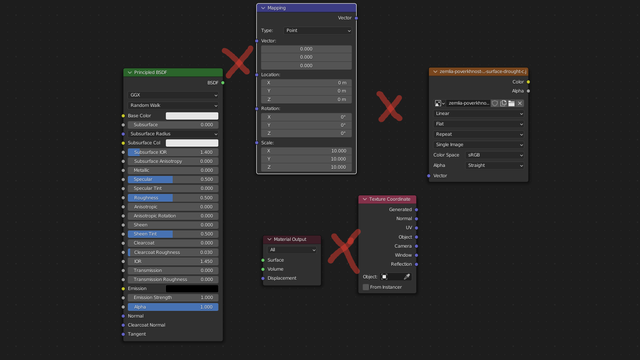
Task: Open the Repeat extension dropdown
Action: (478, 134)
